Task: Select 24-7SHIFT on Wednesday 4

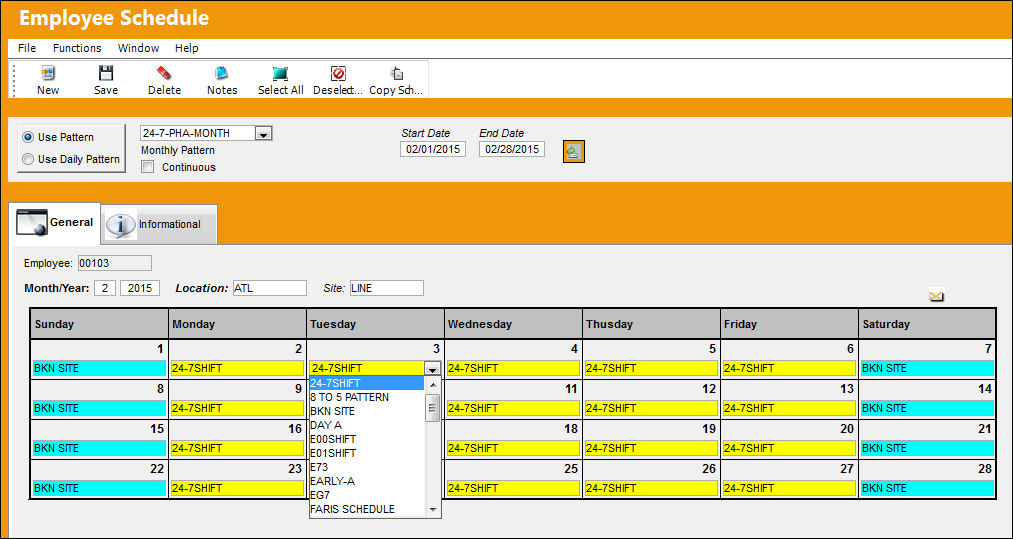Action: click(514, 368)
